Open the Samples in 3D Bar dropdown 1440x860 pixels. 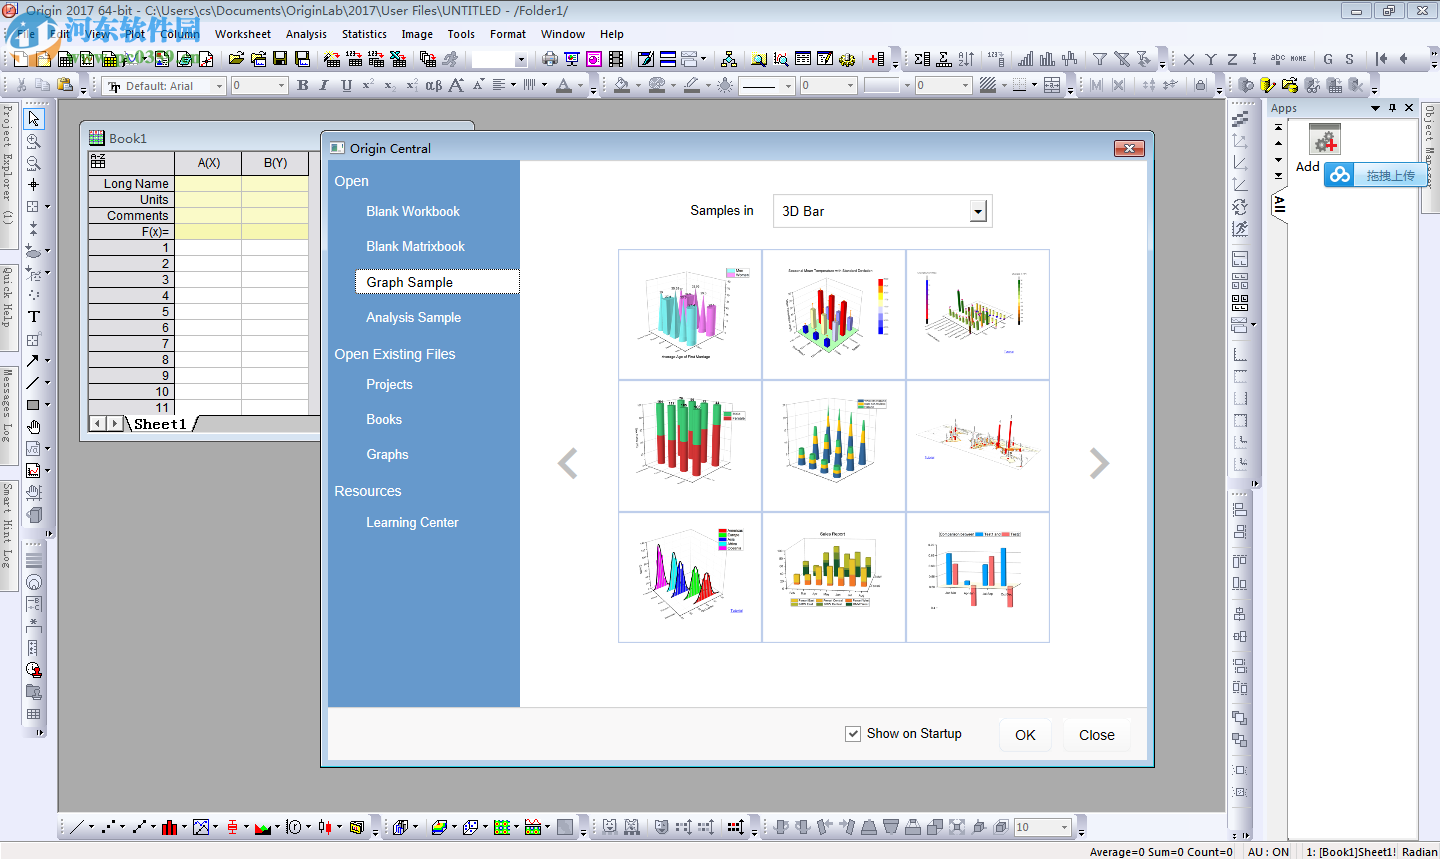[978, 211]
